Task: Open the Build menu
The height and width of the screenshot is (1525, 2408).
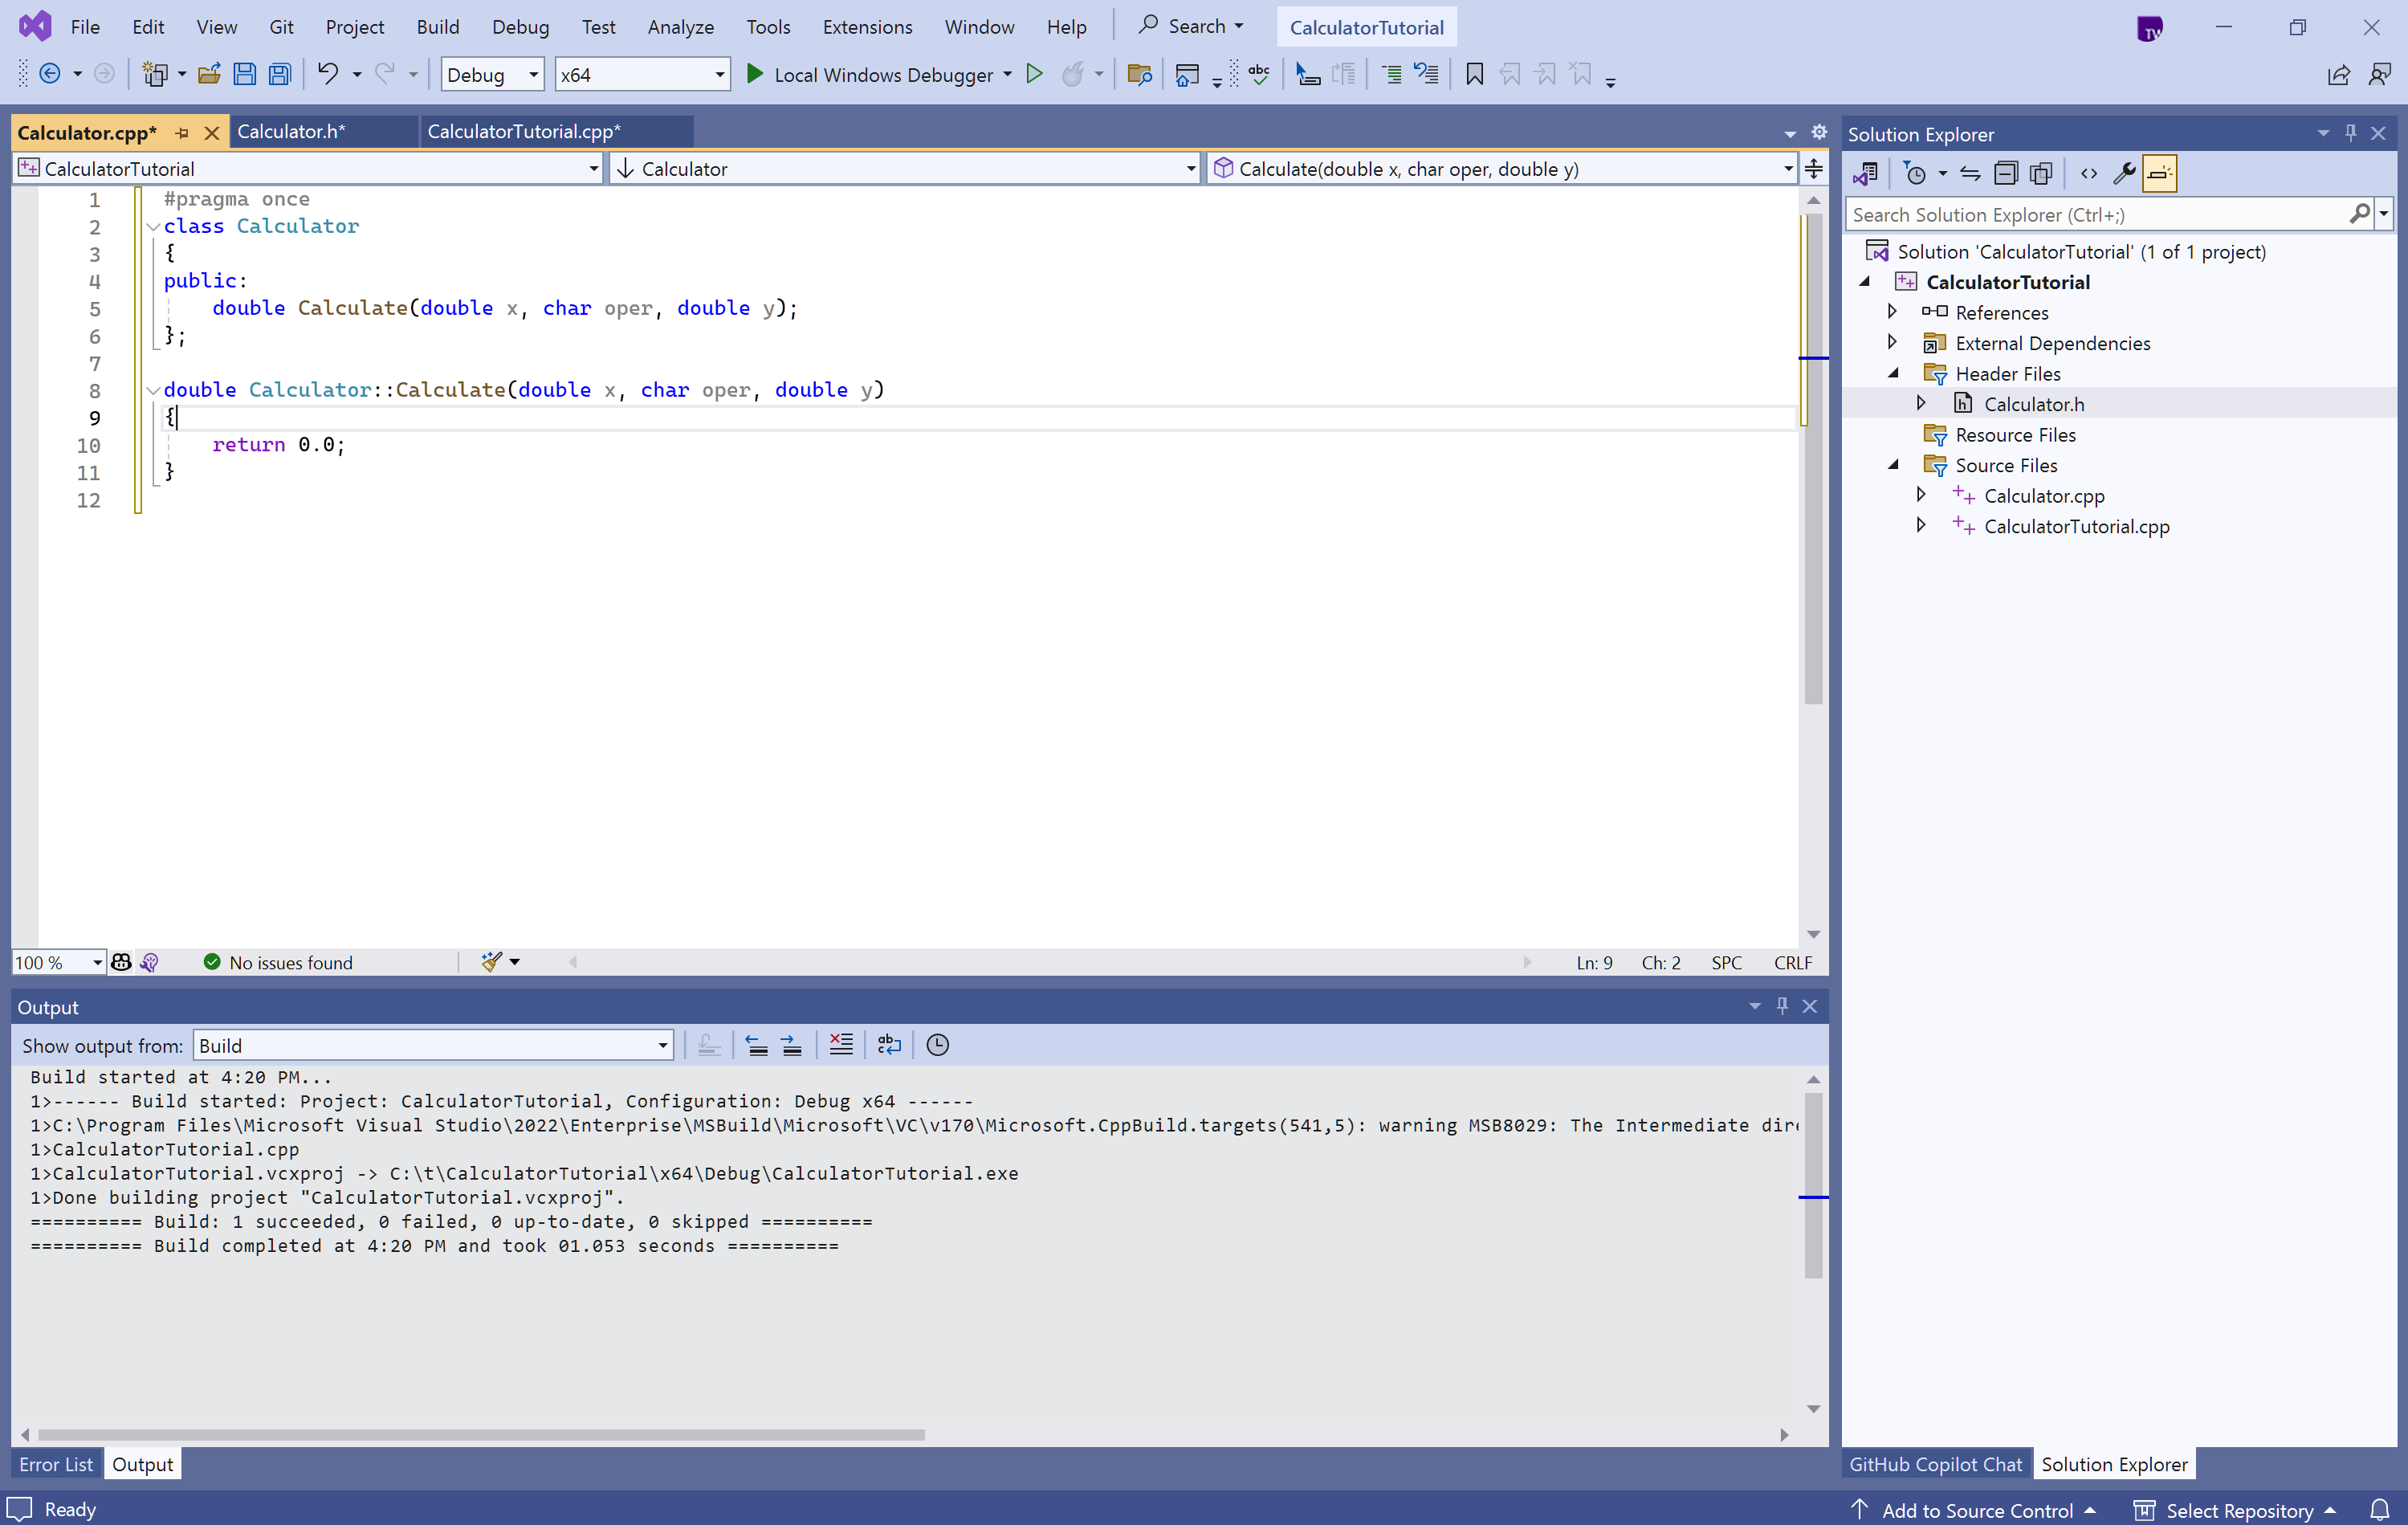Action: pos(437,27)
